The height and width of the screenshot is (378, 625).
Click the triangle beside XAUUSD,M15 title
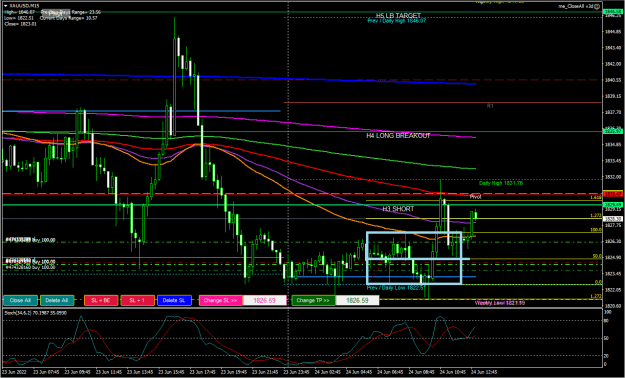click(x=6, y=6)
